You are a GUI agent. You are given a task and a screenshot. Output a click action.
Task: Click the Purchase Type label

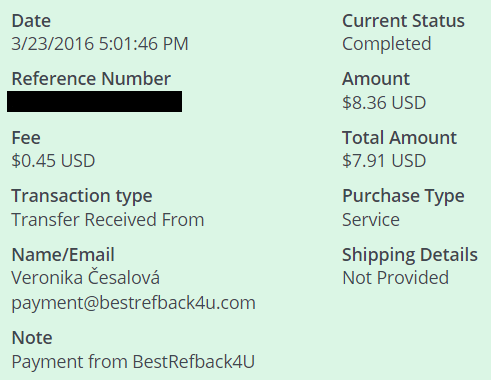click(403, 196)
